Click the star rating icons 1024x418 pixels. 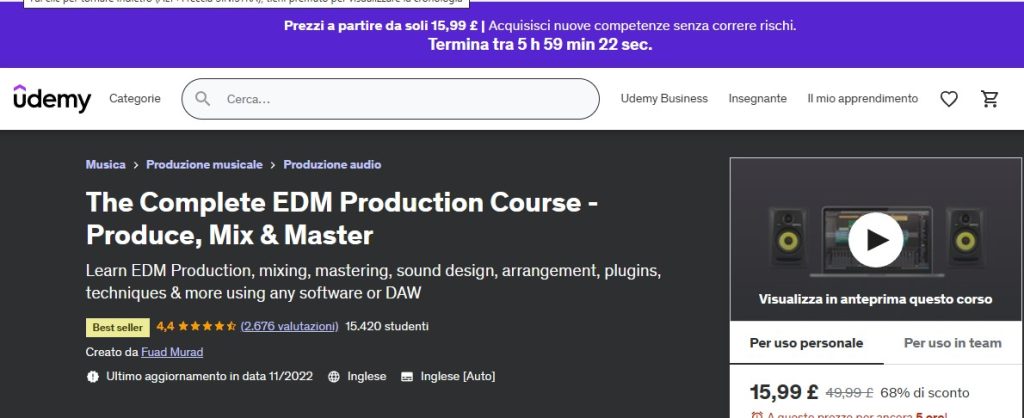206,326
